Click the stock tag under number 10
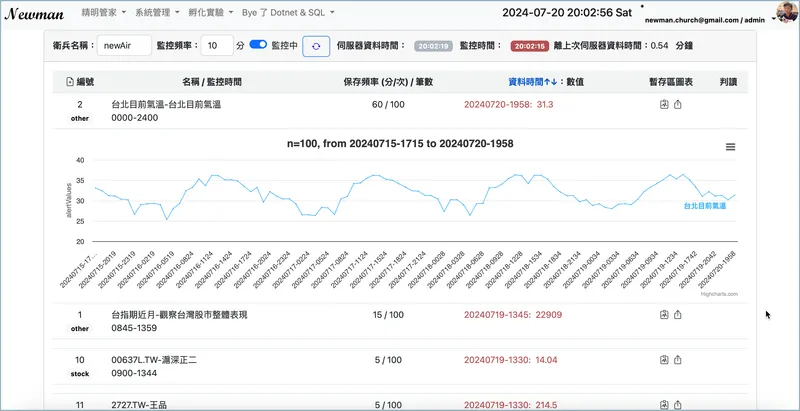The width and height of the screenshot is (800, 411). [80, 374]
